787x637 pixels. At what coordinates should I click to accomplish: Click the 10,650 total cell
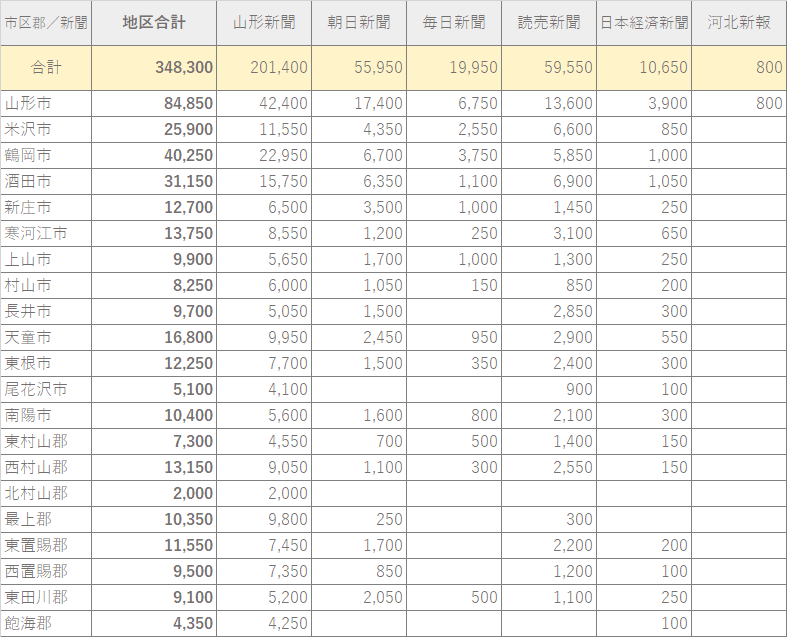tap(644, 68)
